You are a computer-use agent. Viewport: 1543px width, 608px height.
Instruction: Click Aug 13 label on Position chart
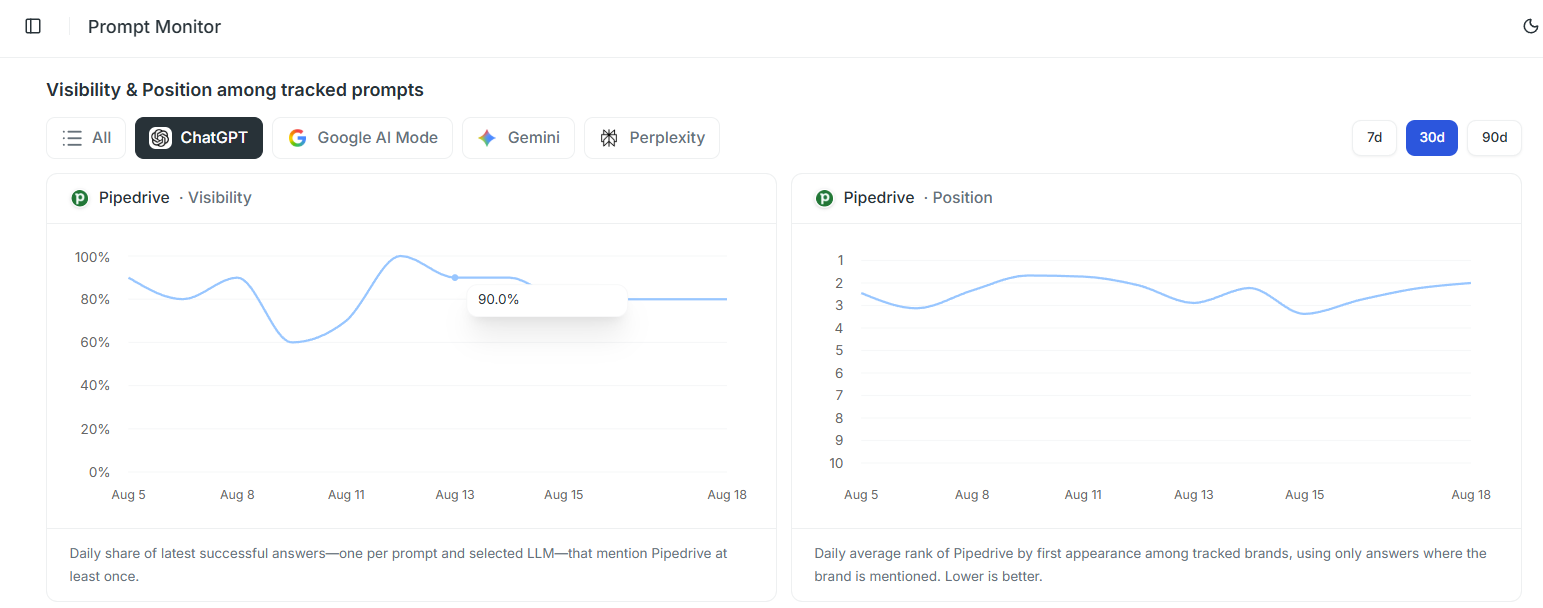click(1193, 495)
